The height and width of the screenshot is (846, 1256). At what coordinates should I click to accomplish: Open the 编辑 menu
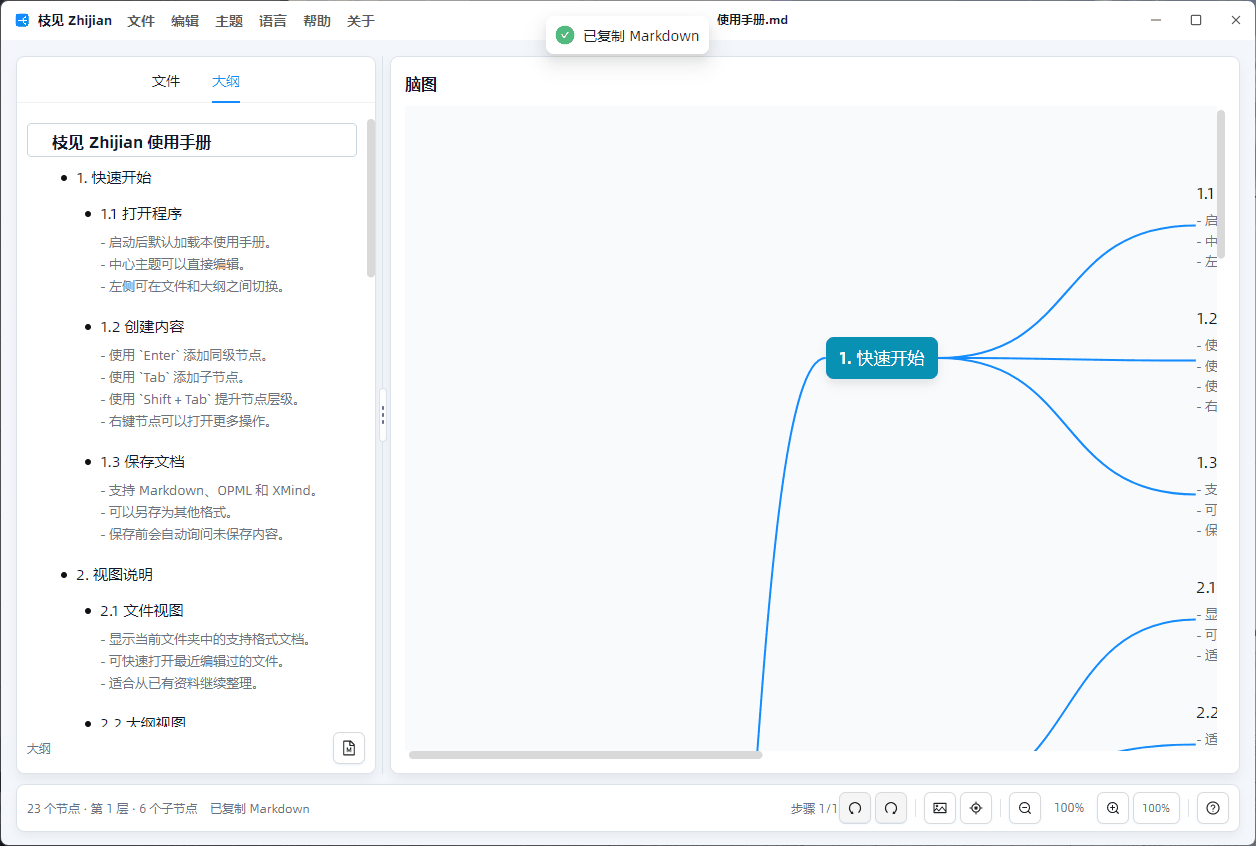[185, 21]
